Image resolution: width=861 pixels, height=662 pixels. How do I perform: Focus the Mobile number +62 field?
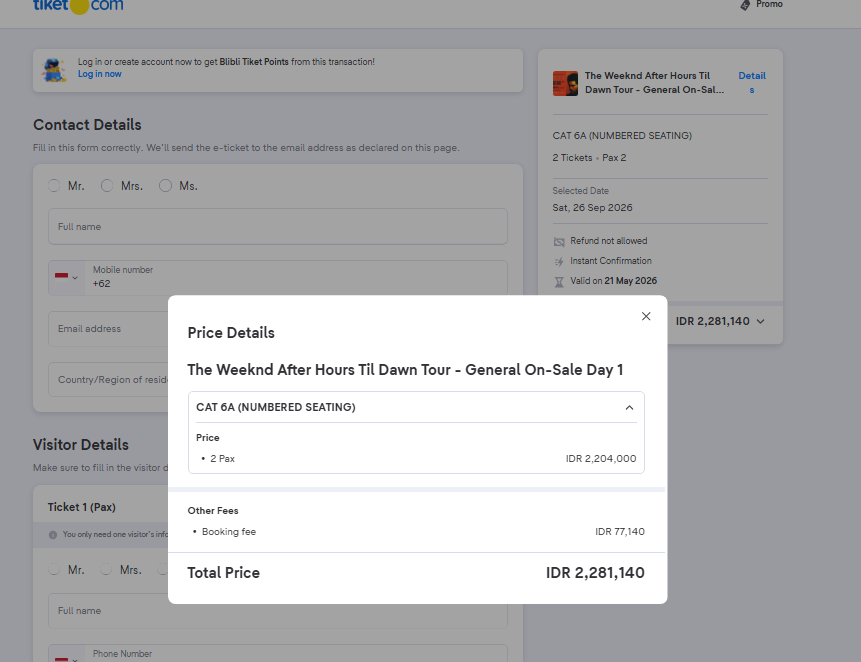click(296, 278)
